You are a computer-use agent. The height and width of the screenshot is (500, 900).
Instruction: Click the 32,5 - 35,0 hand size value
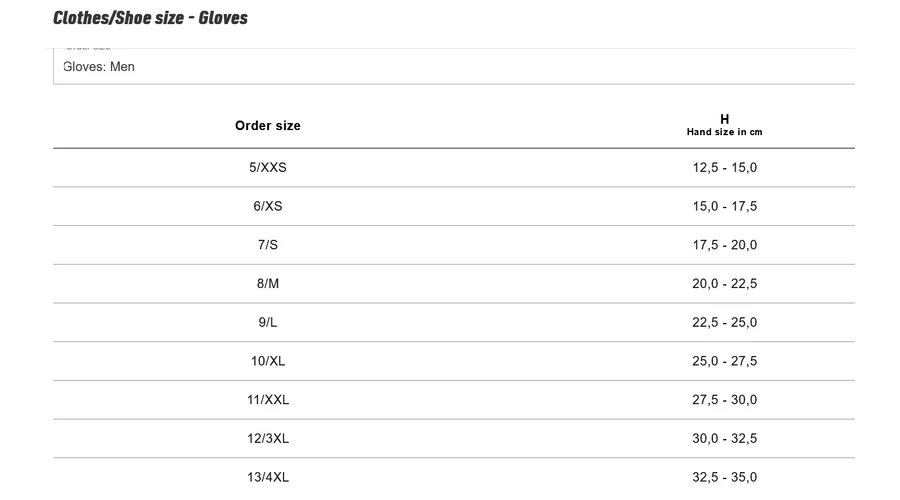(x=724, y=477)
